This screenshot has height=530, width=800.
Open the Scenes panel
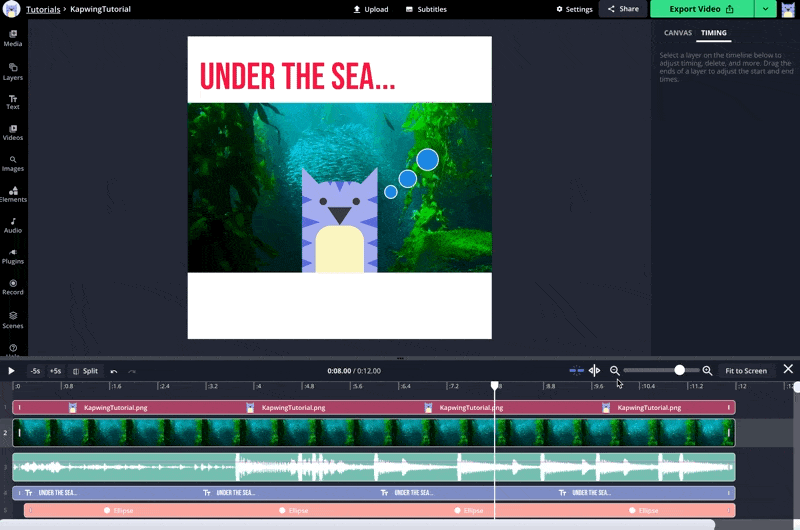tap(13, 318)
